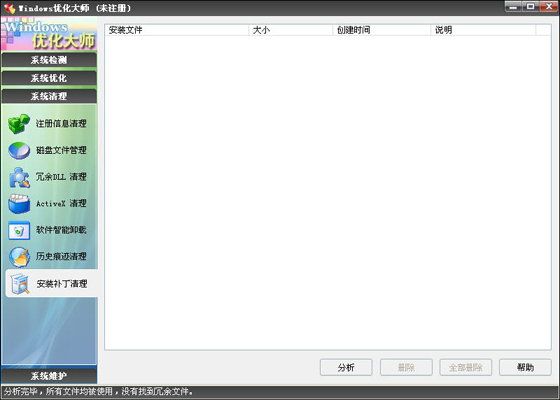560x400 pixels.
Task: Click the 全部删除 button
Action: (x=466, y=367)
